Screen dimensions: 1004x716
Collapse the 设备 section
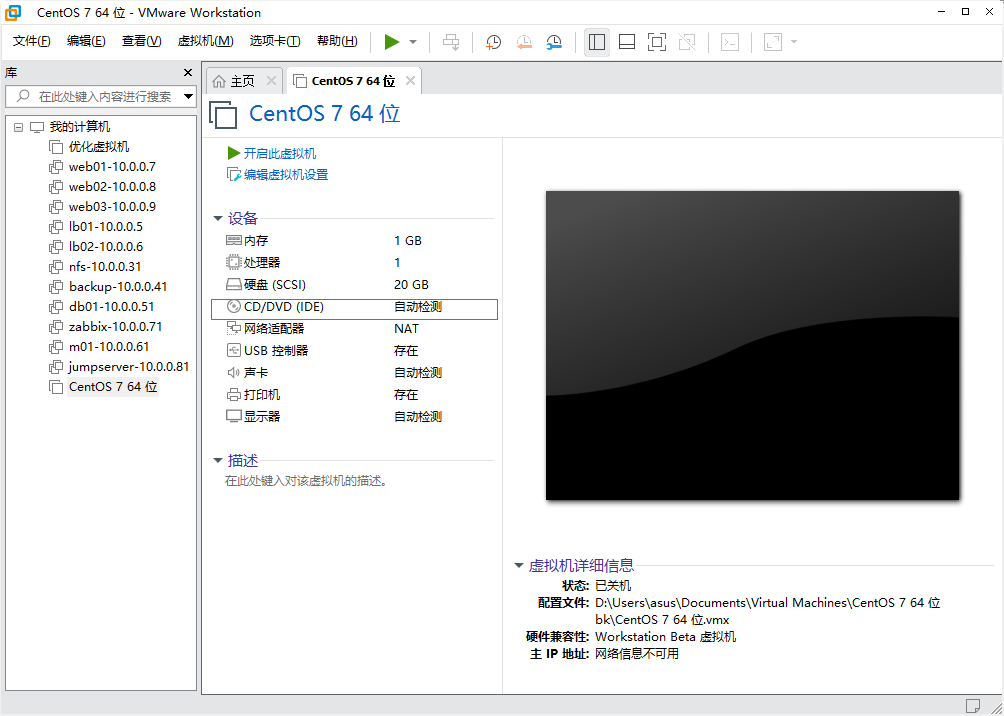(x=218, y=218)
